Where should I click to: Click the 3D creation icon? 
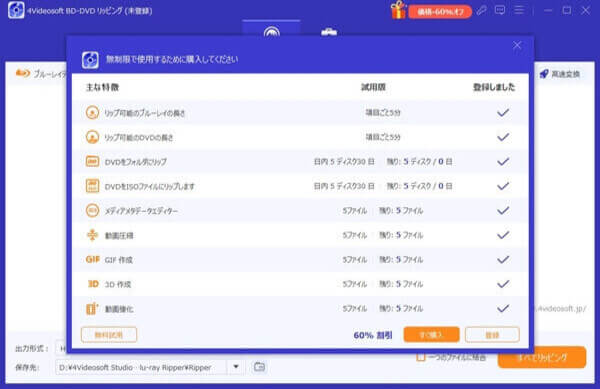tap(93, 284)
